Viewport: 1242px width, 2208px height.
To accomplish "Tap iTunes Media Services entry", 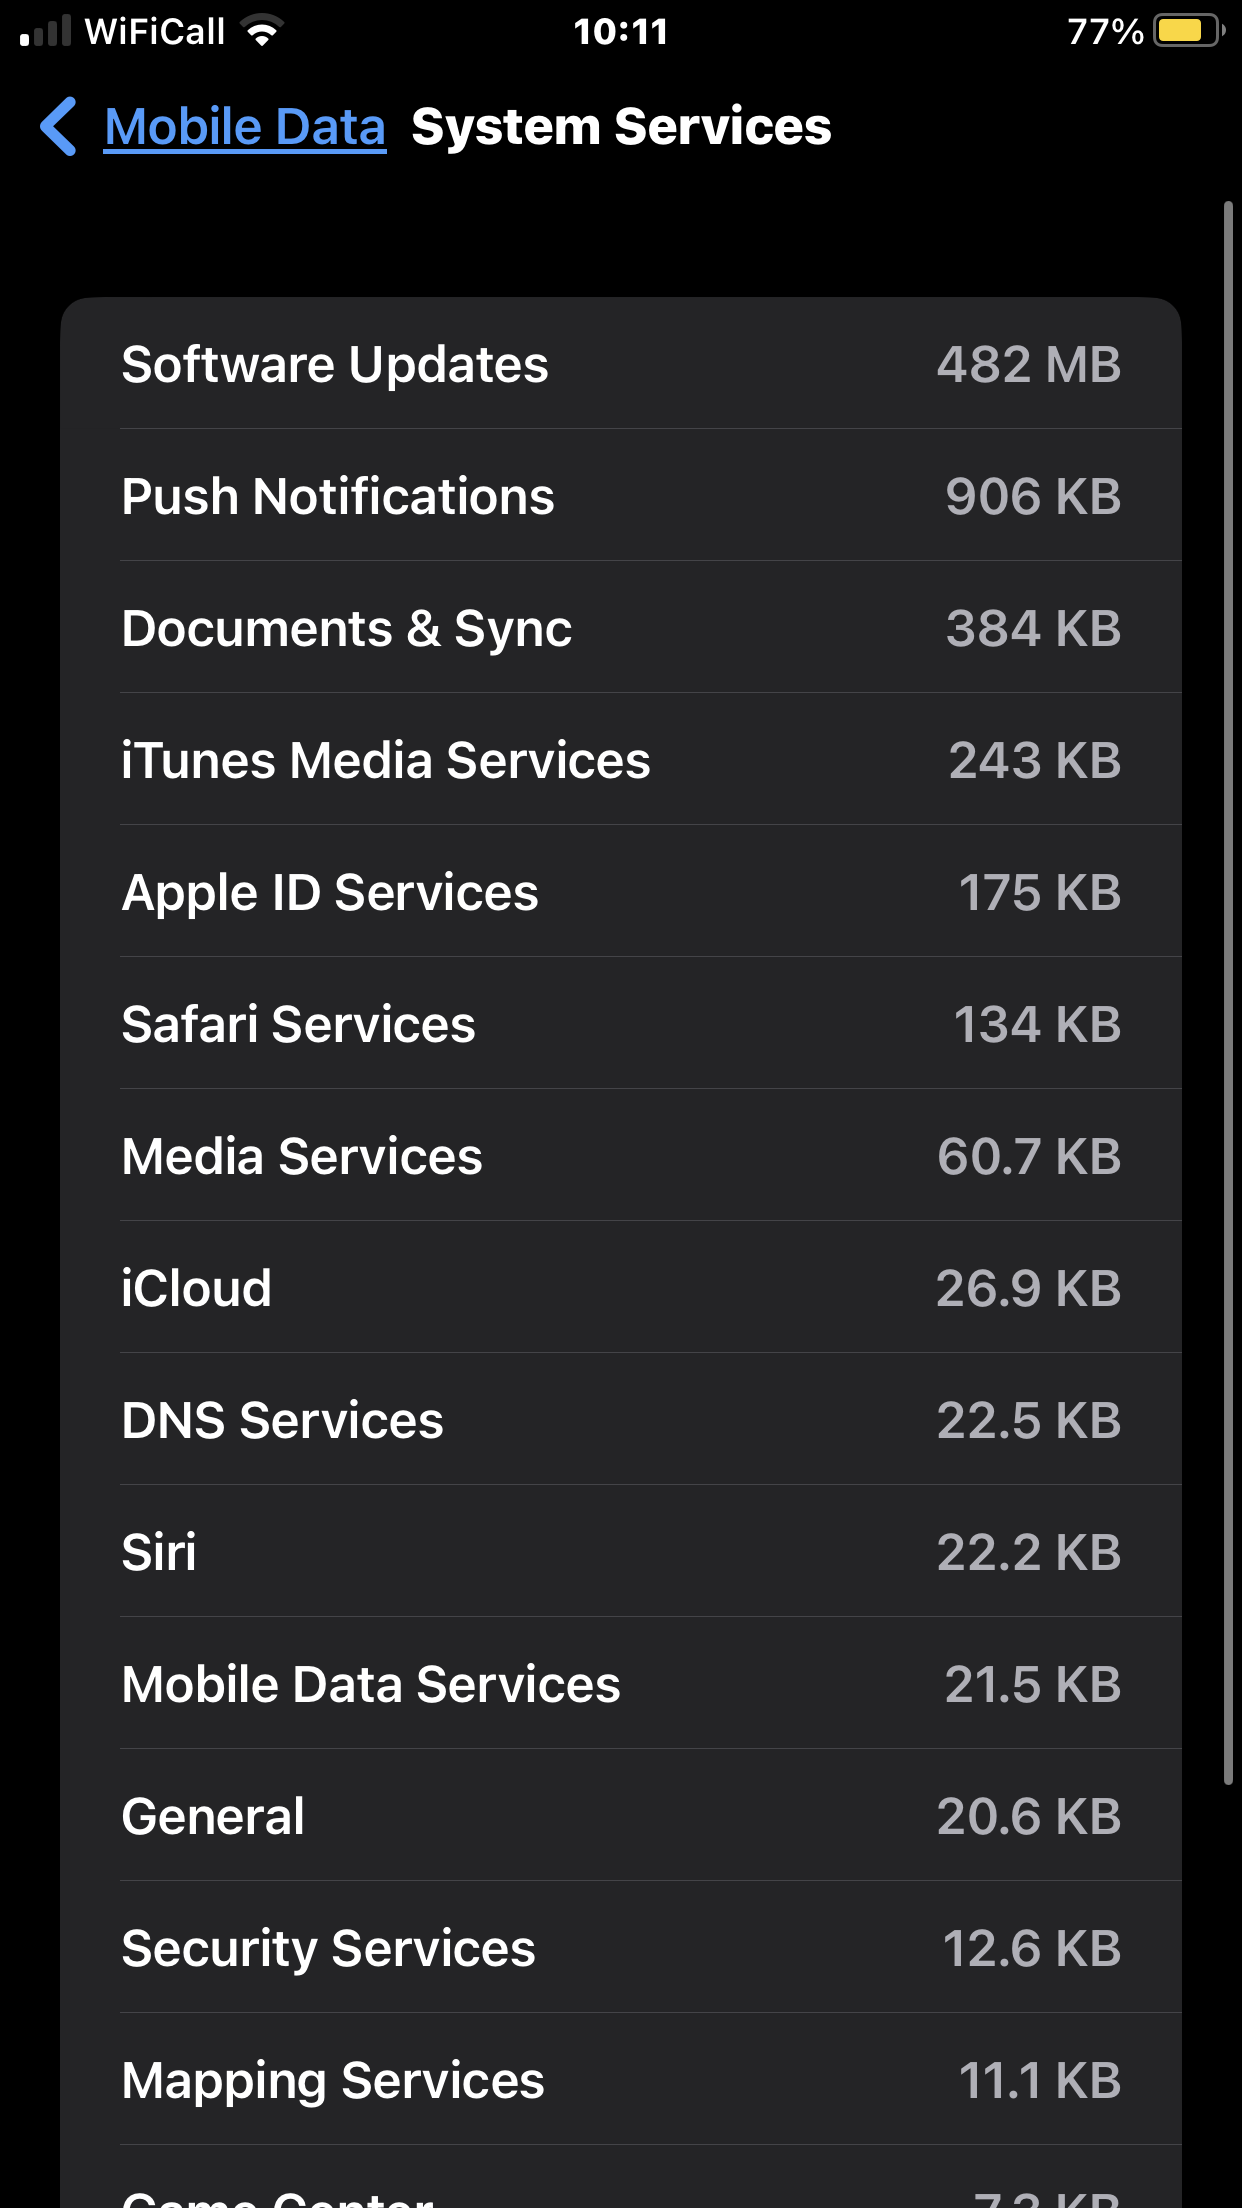I will (620, 760).
